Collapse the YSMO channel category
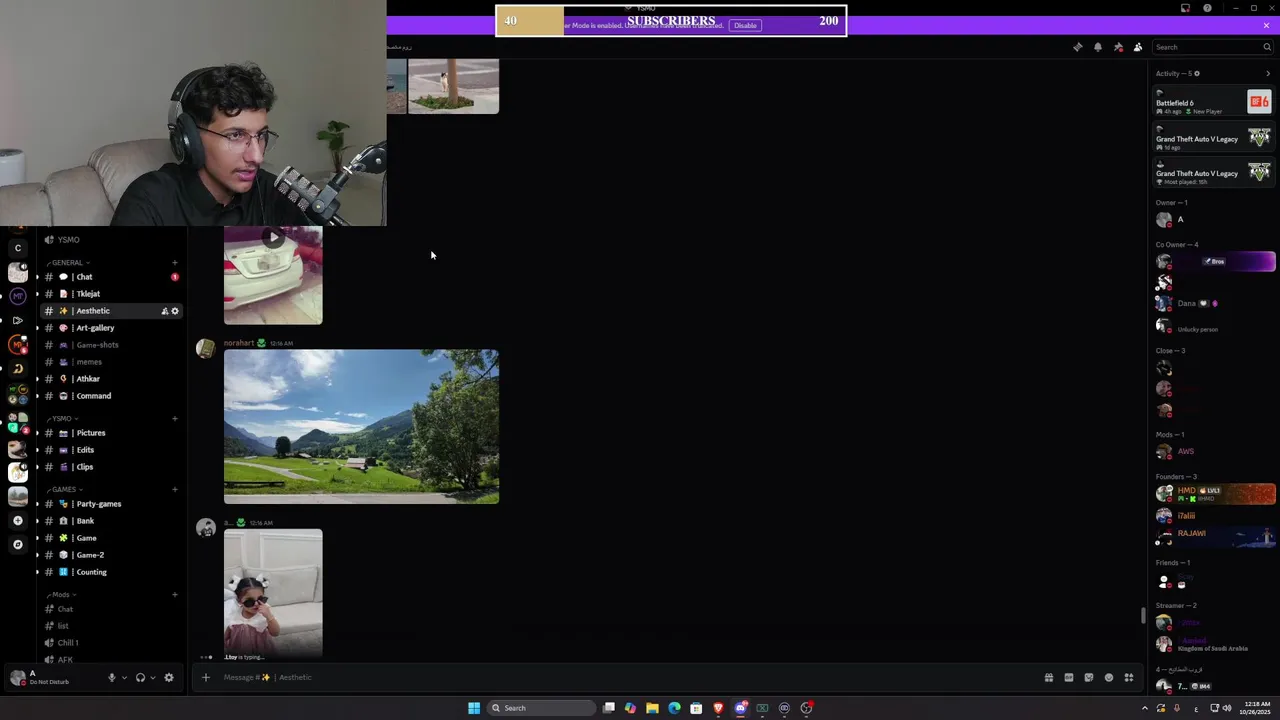This screenshot has height=720, width=1280. pyautogui.click(x=62, y=418)
